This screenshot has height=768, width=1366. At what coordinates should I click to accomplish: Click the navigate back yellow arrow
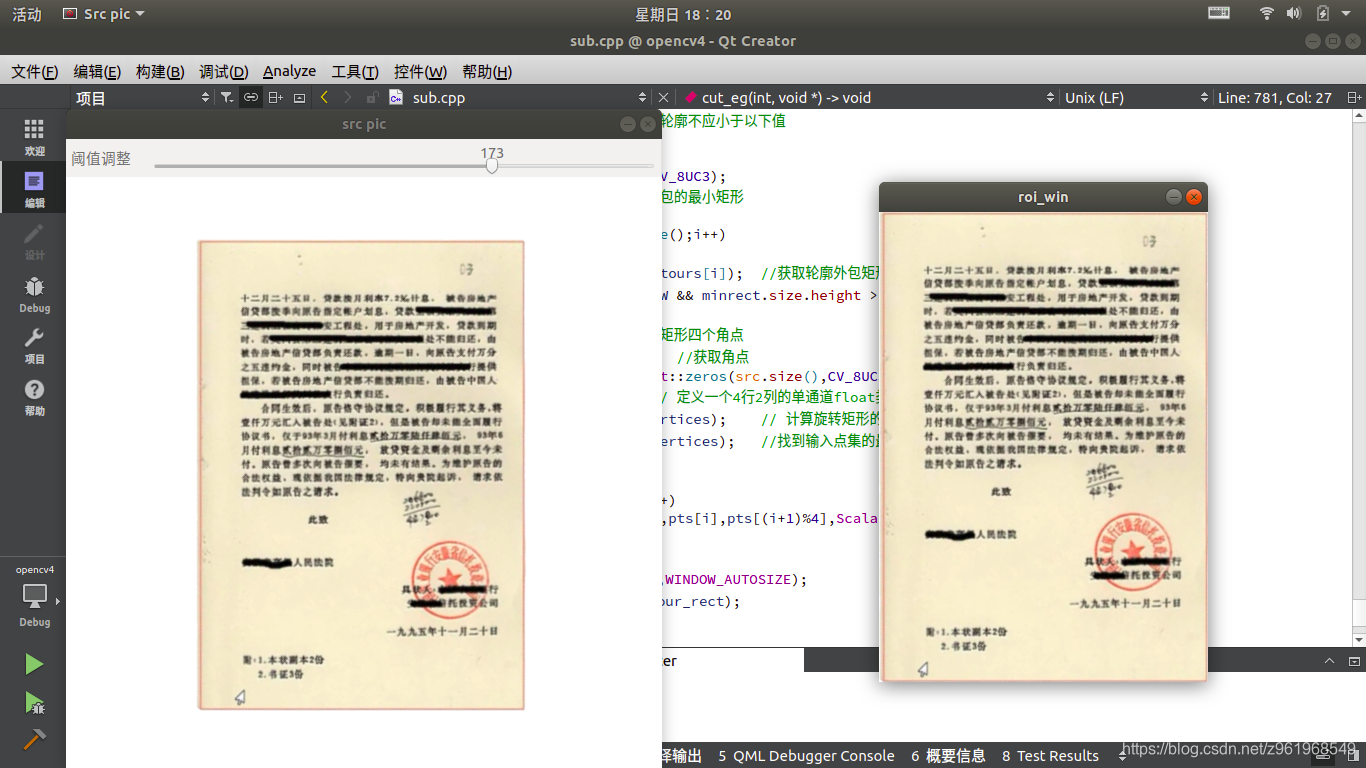click(324, 97)
